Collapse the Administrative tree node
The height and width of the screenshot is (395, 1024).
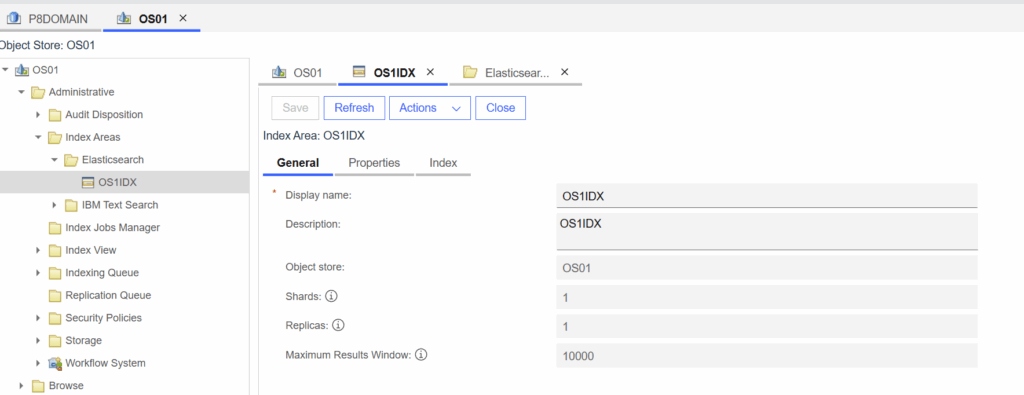(22, 92)
